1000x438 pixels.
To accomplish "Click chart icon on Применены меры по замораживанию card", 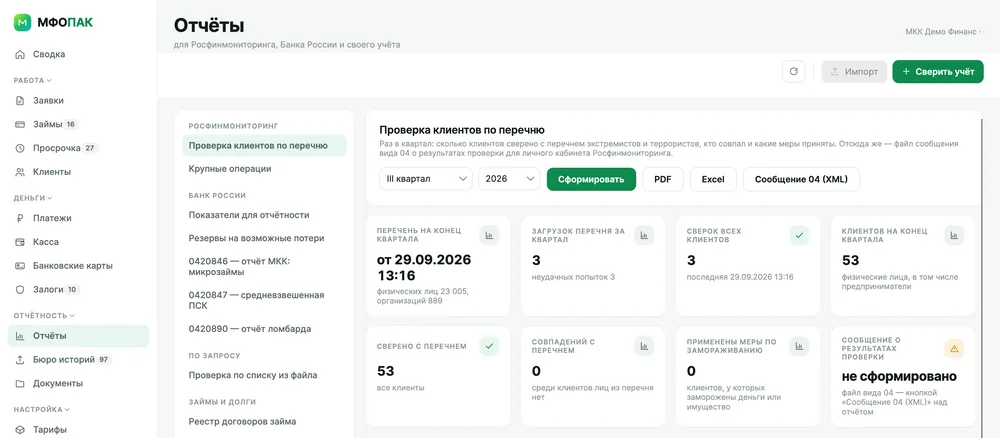I will 799,346.
